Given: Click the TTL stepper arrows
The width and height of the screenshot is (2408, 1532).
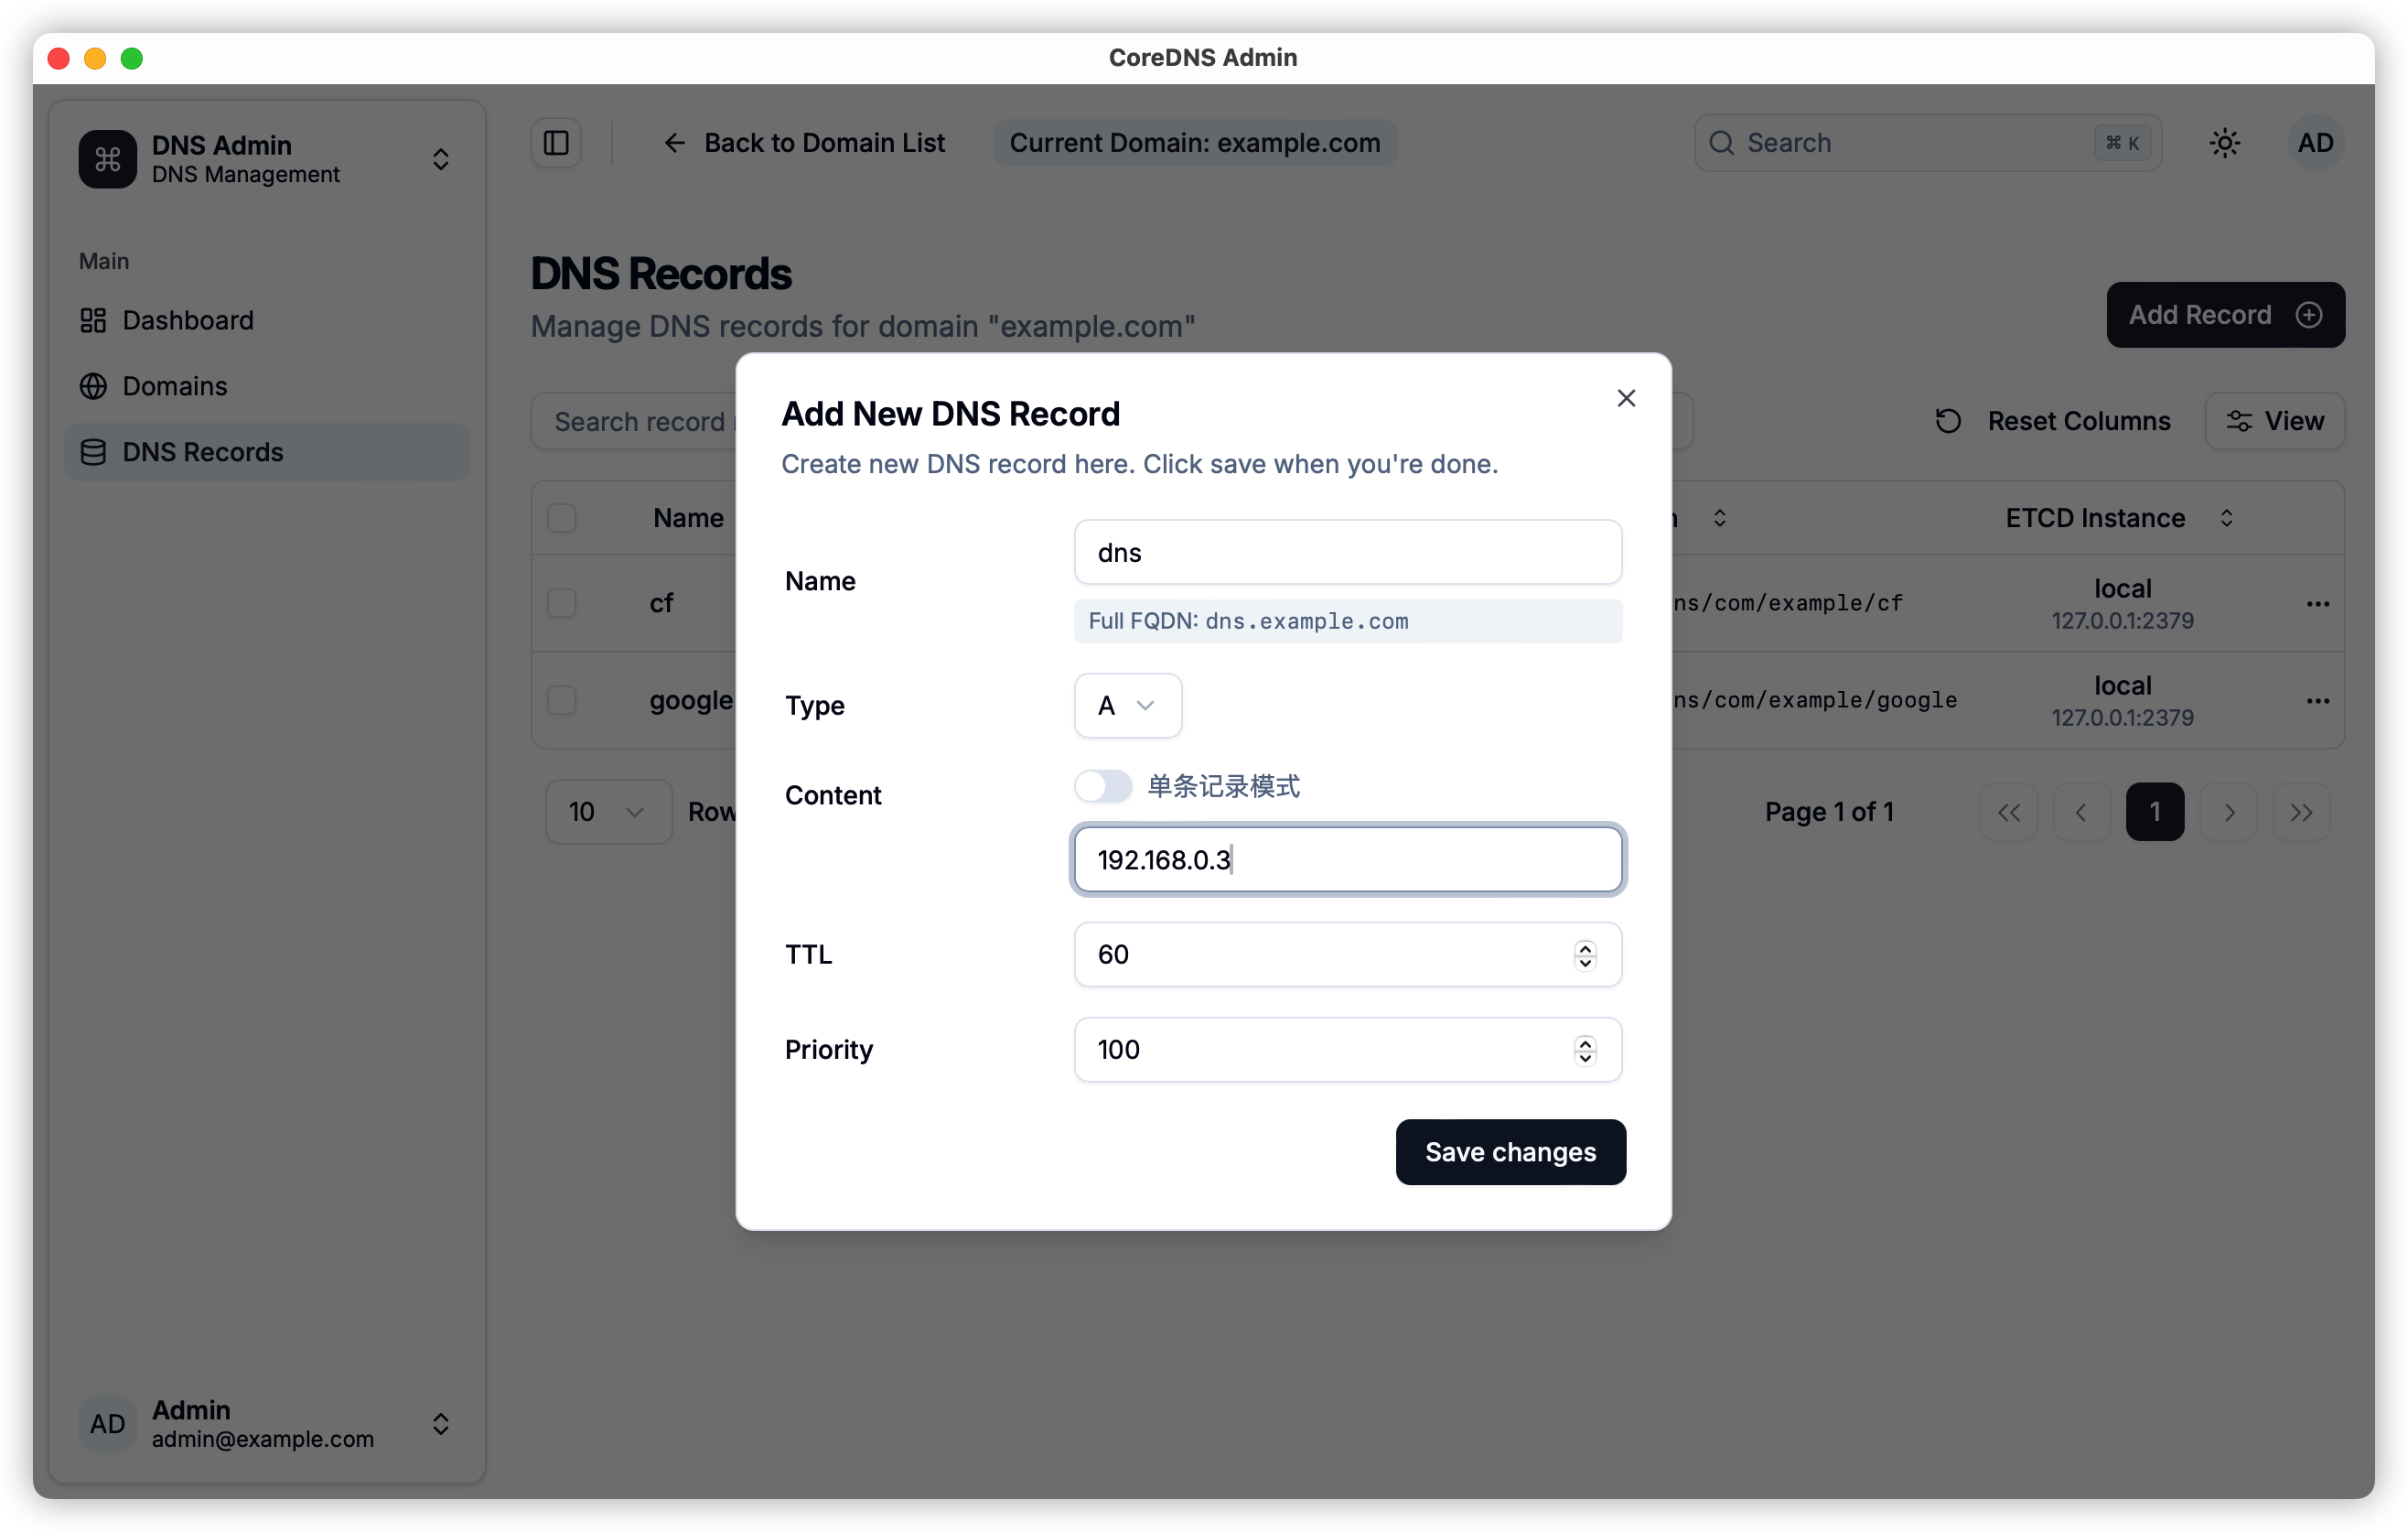Looking at the screenshot, I should tap(1584, 955).
